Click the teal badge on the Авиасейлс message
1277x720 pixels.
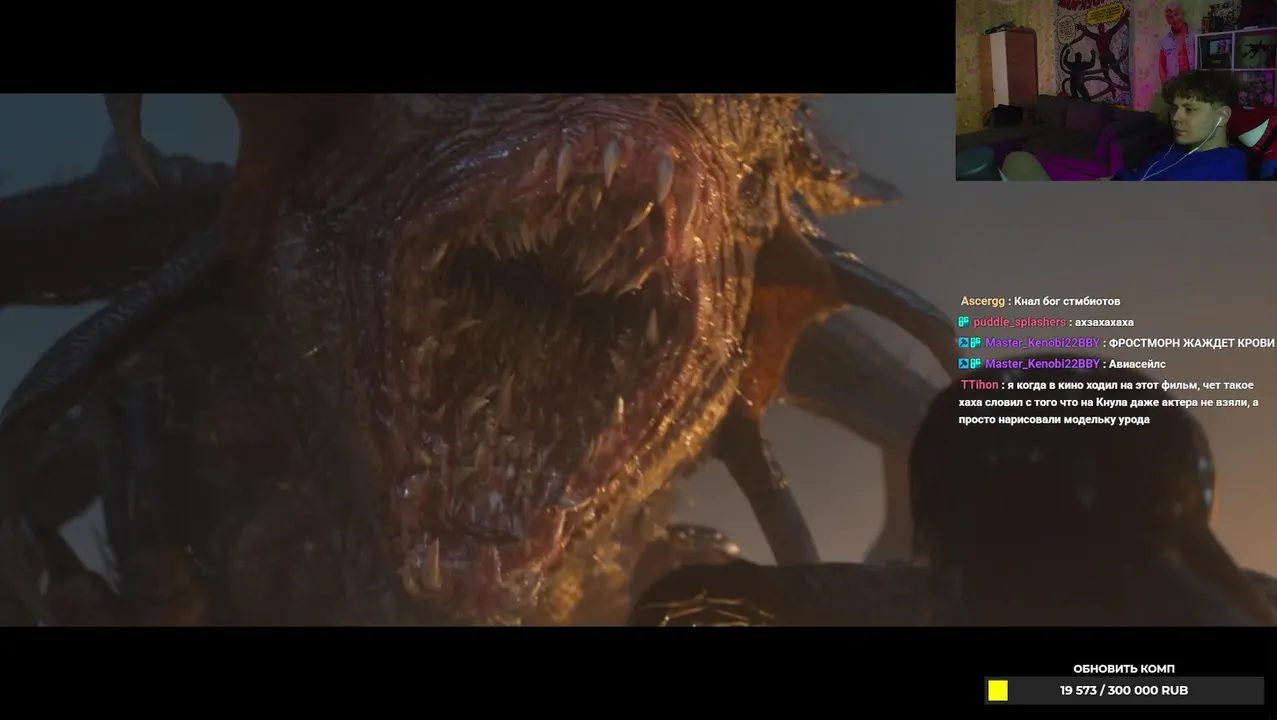[975, 364]
